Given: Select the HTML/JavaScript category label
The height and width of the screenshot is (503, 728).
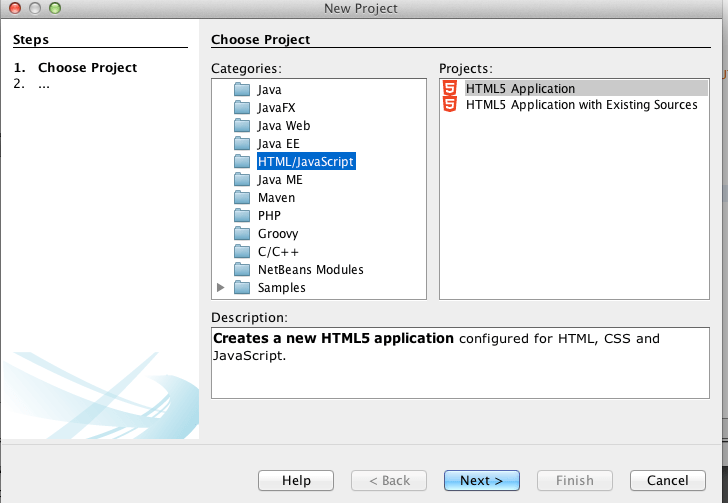Looking at the screenshot, I should point(306,161).
